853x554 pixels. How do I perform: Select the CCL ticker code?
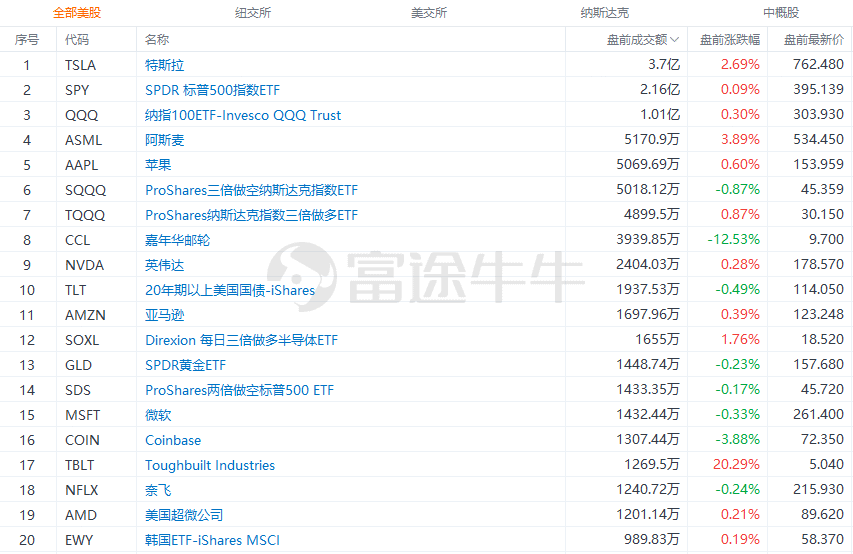(x=77, y=240)
